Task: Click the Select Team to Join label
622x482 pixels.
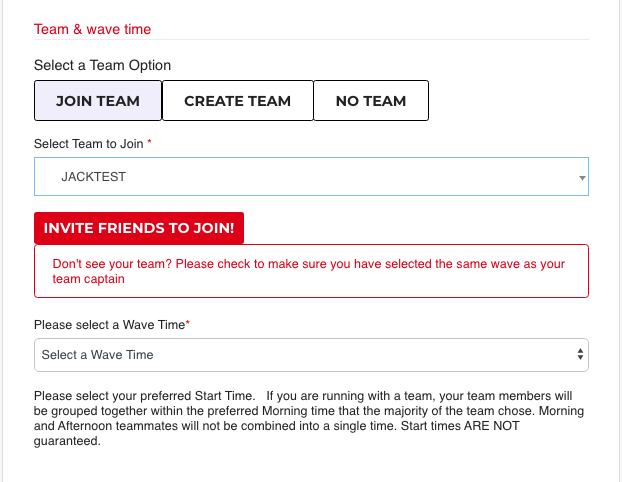Action: [88, 144]
